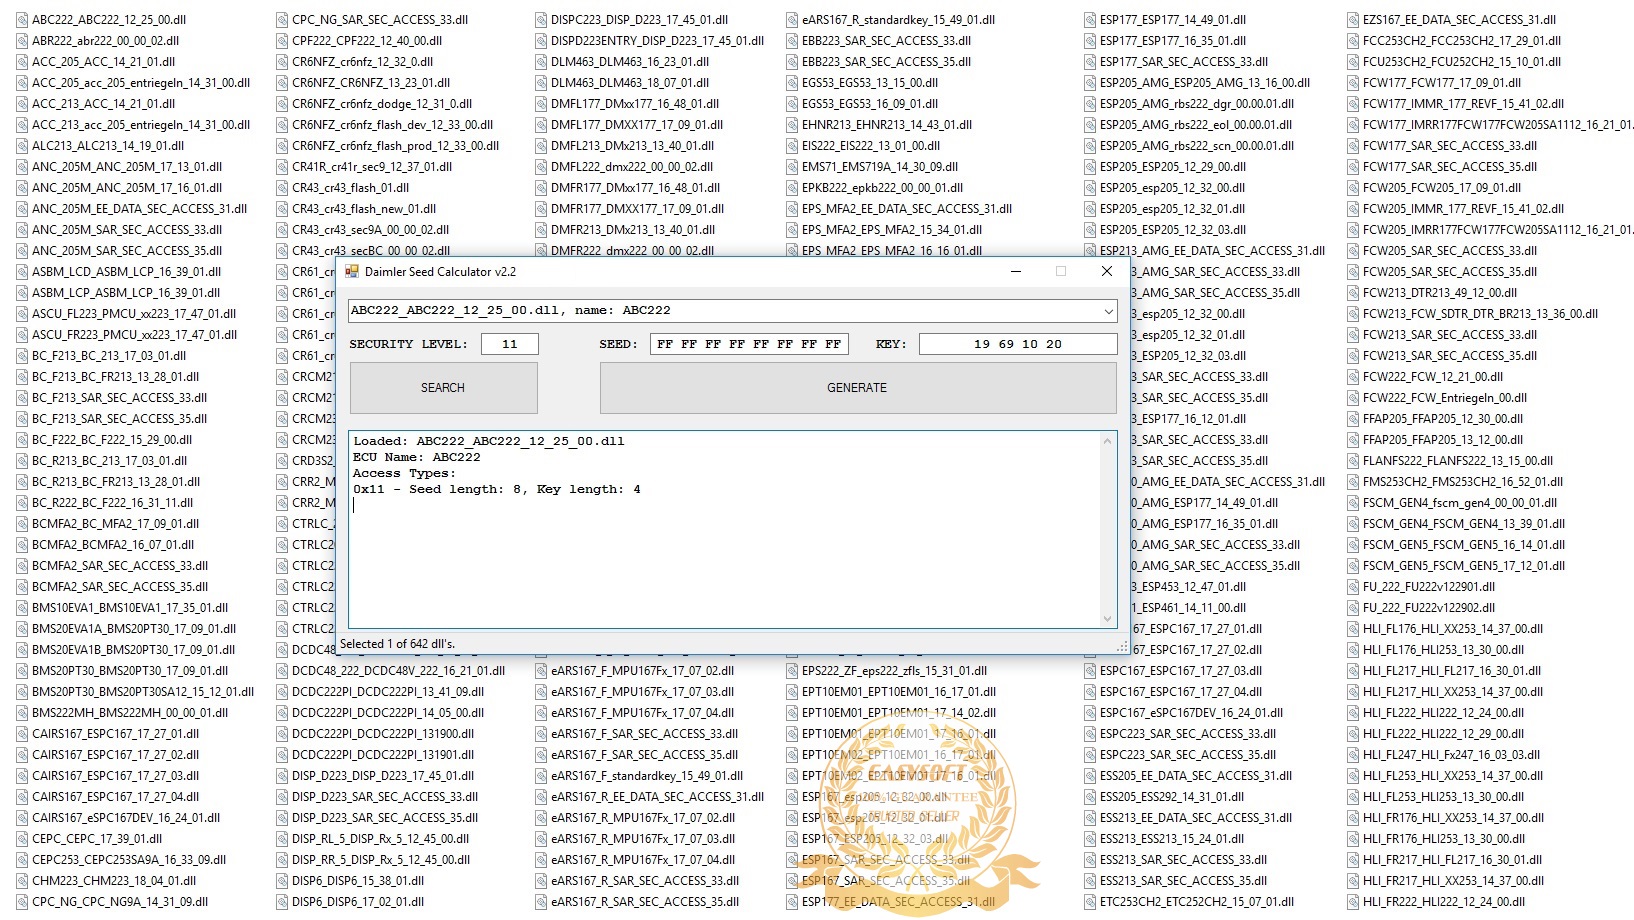Click scroll-up arrow of log scrollbar
This screenshot has height=920, width=1634.
[x=1108, y=440]
